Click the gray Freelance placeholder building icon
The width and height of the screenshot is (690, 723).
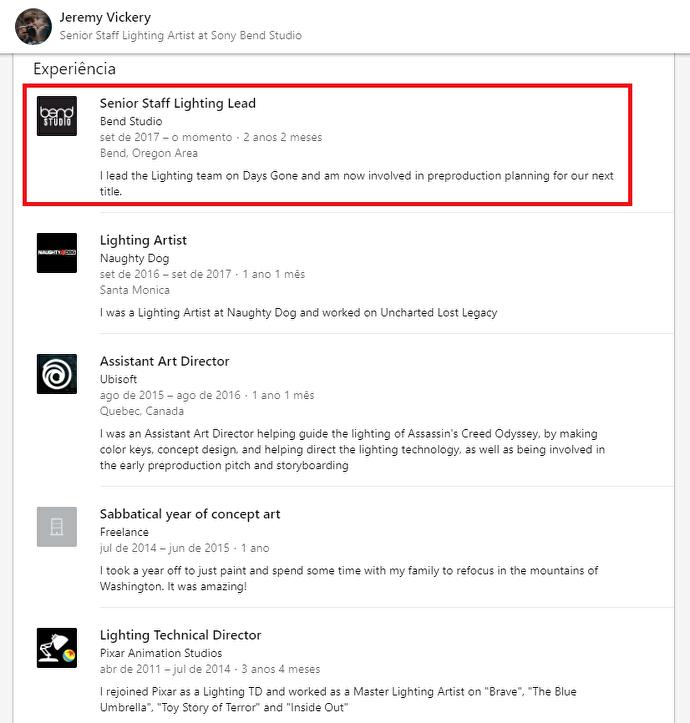click(57, 527)
